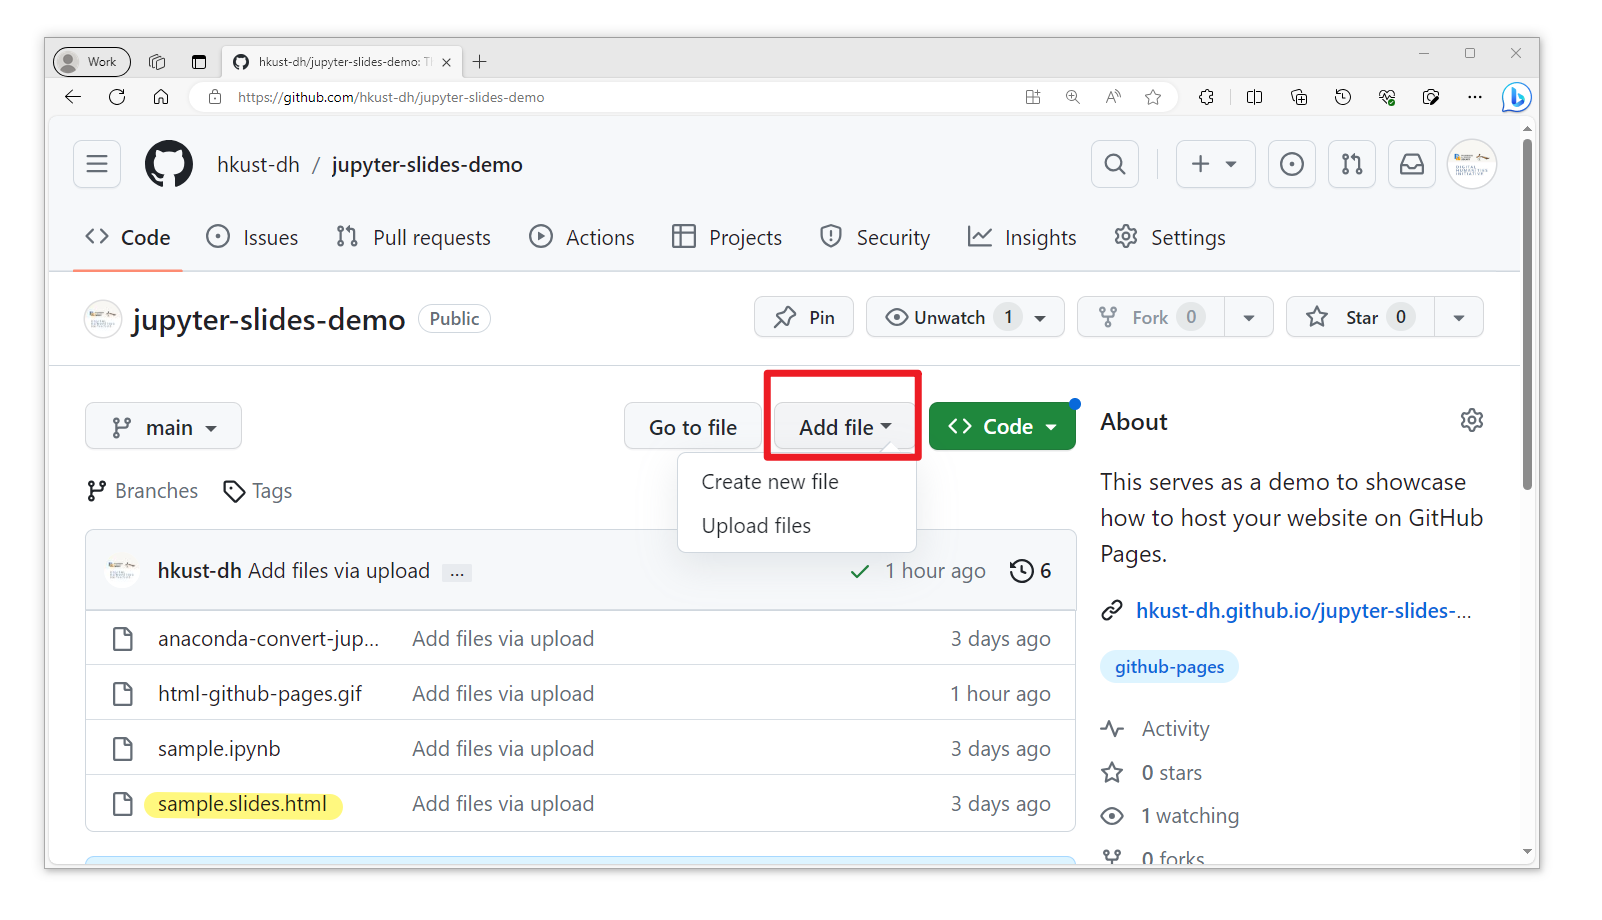Screen dimensions: 1602x920
Task: Open the hkust-dh.github.io Pages link
Action: click(1303, 610)
